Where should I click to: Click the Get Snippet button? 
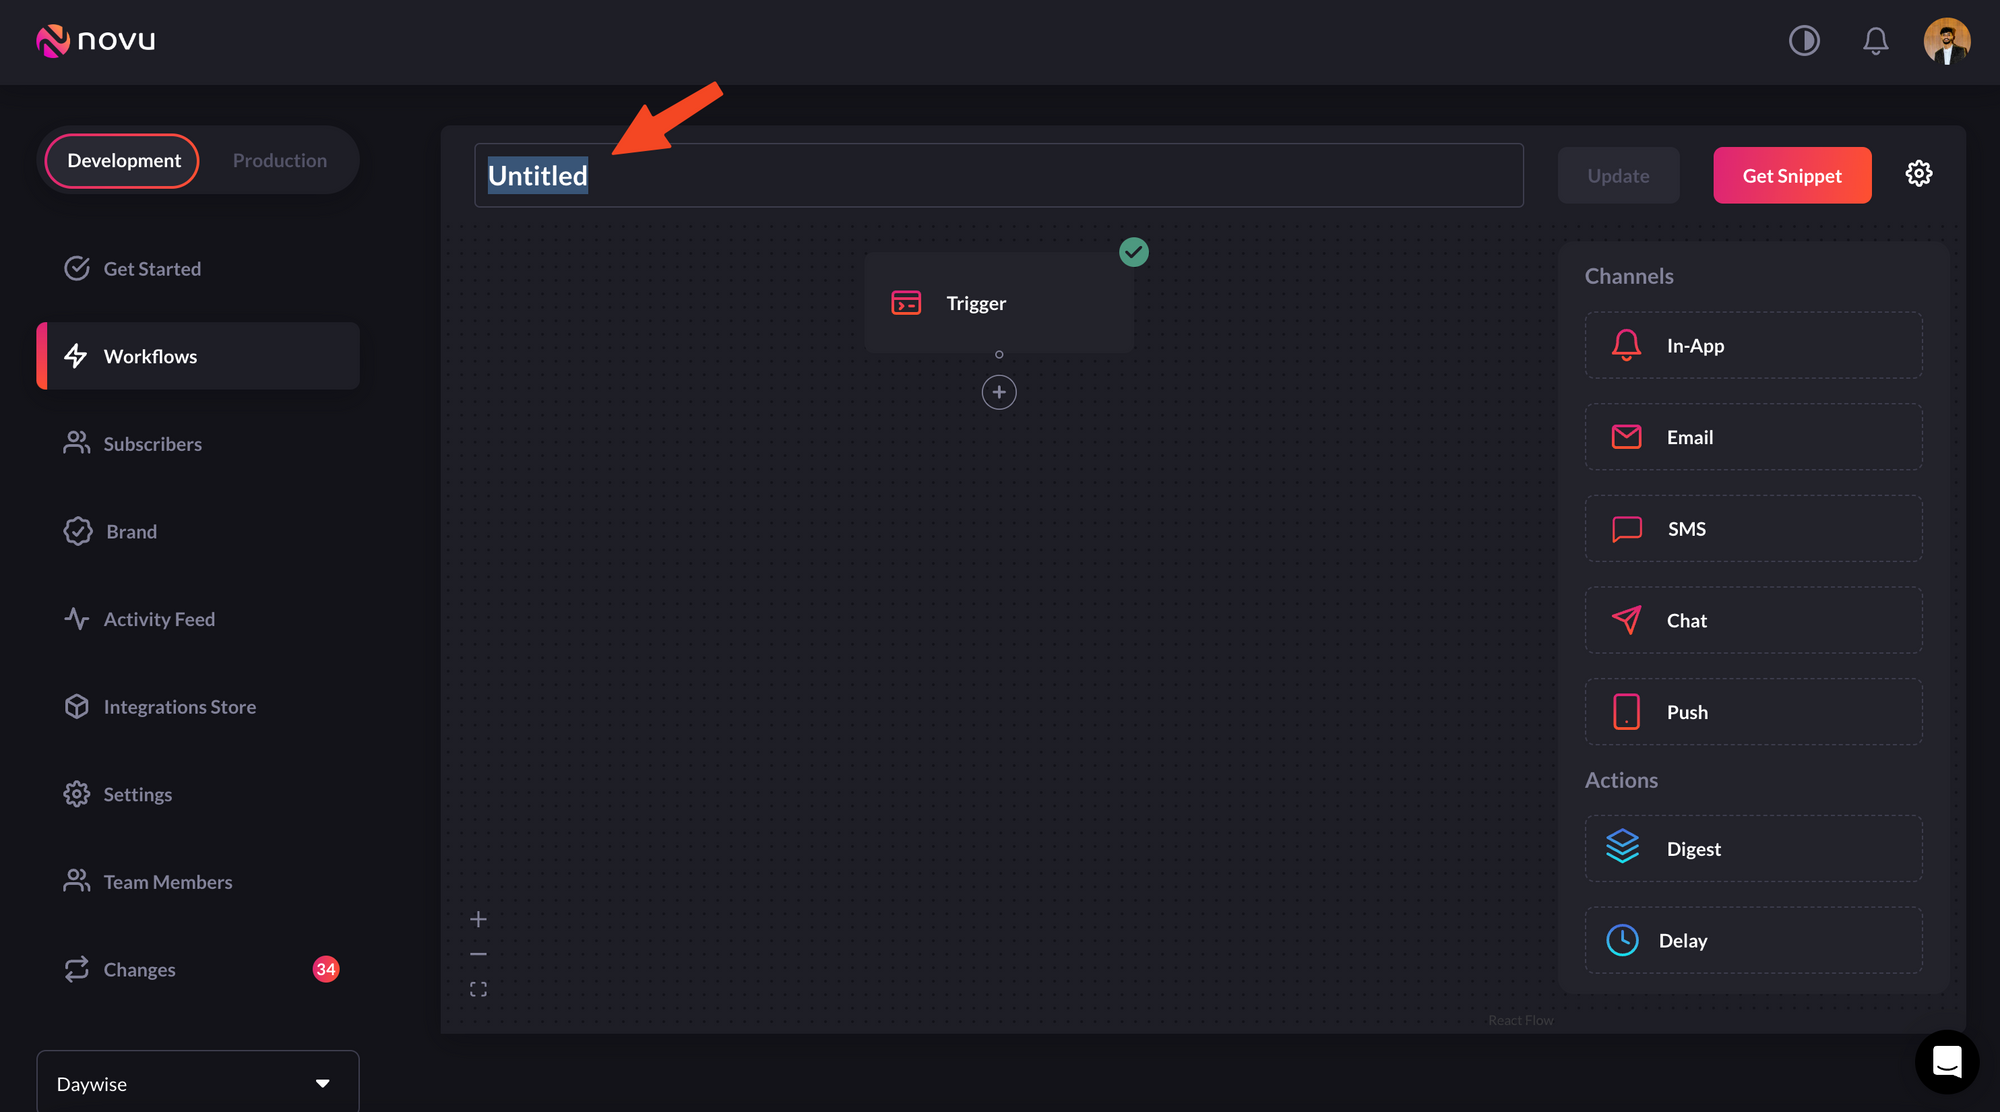coord(1791,176)
